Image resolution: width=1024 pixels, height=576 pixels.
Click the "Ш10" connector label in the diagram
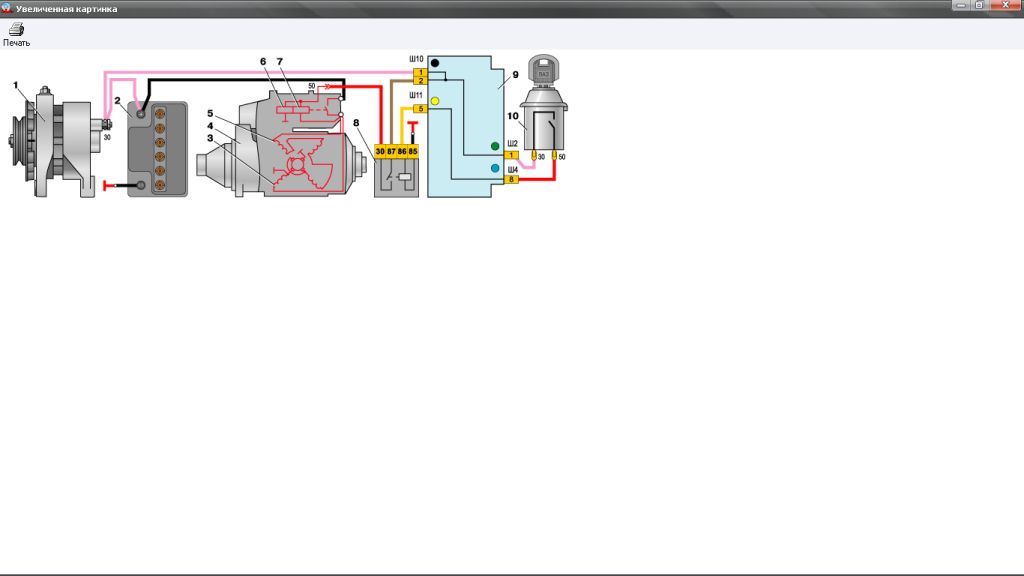point(416,59)
